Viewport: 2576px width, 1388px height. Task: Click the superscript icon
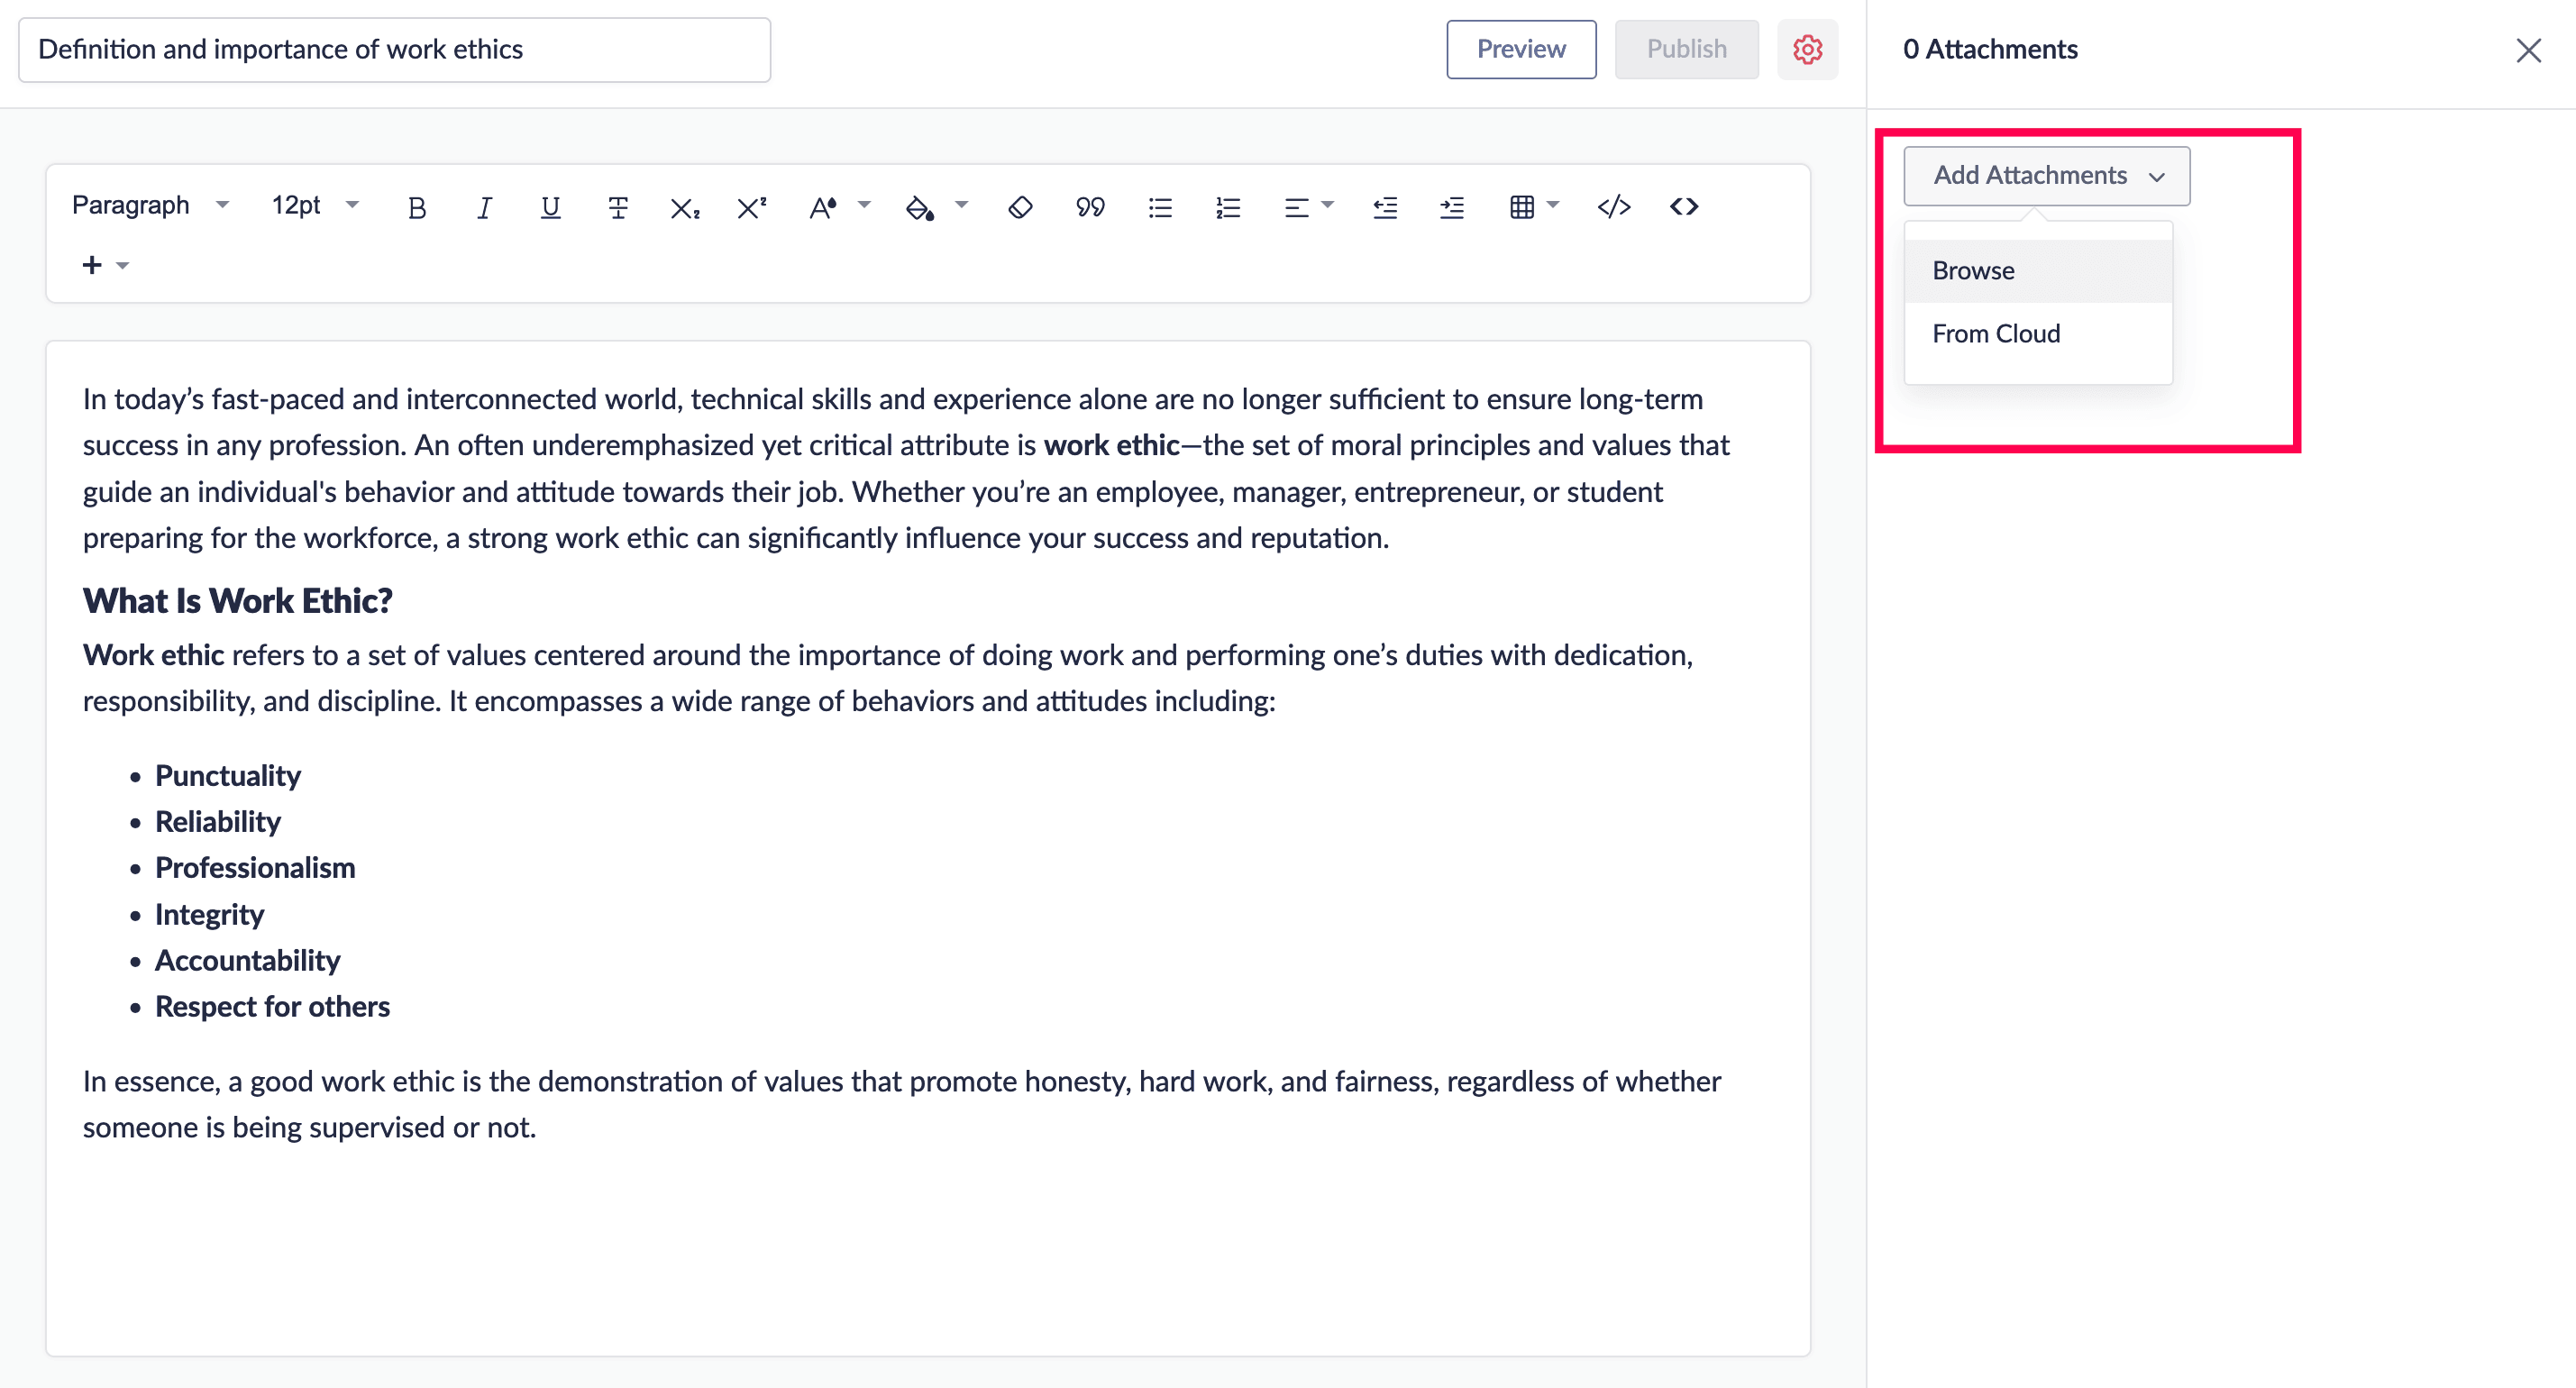751,207
